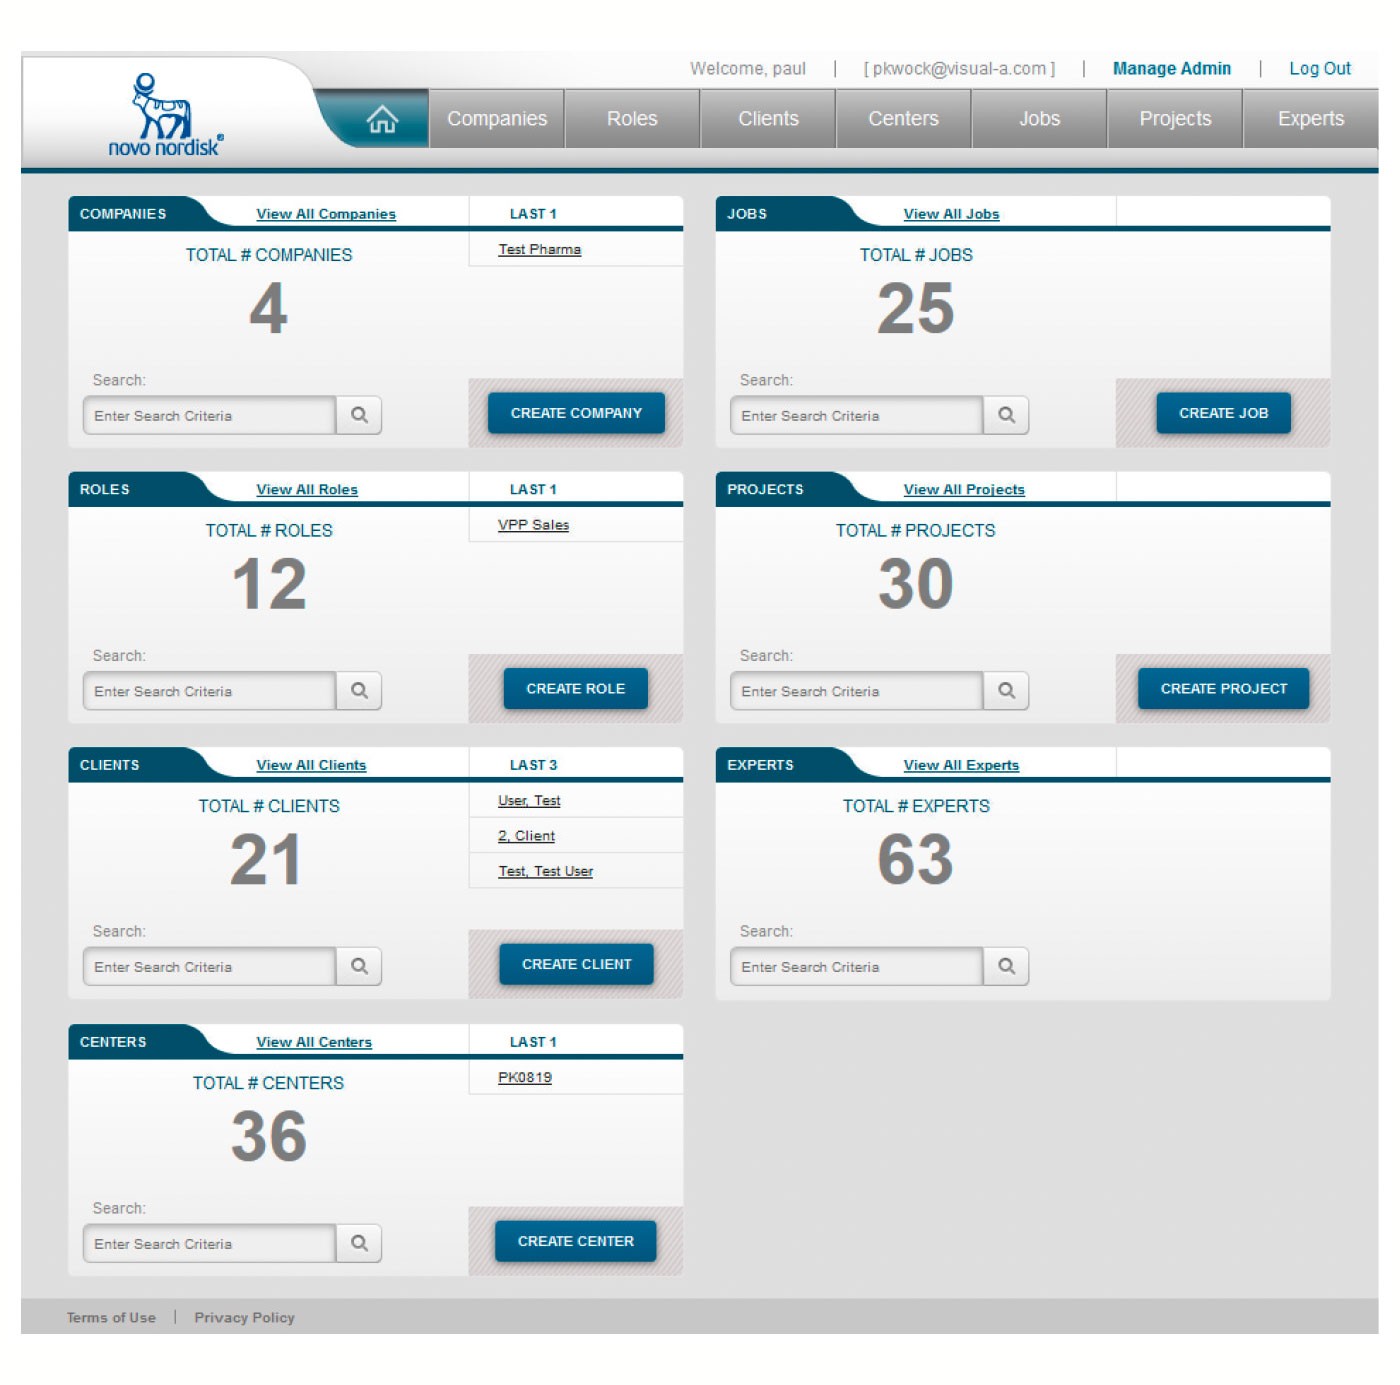
Task: Open the PK0819 center record
Action: [x=527, y=1077]
